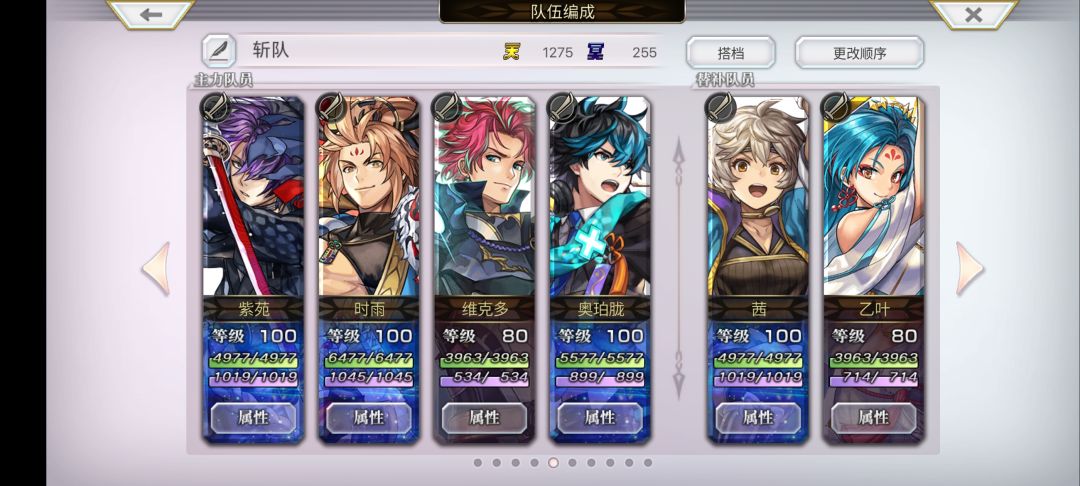Screen dimensions: 1080x486
Task: Select the 时雨 character portrait
Action: tap(368, 196)
